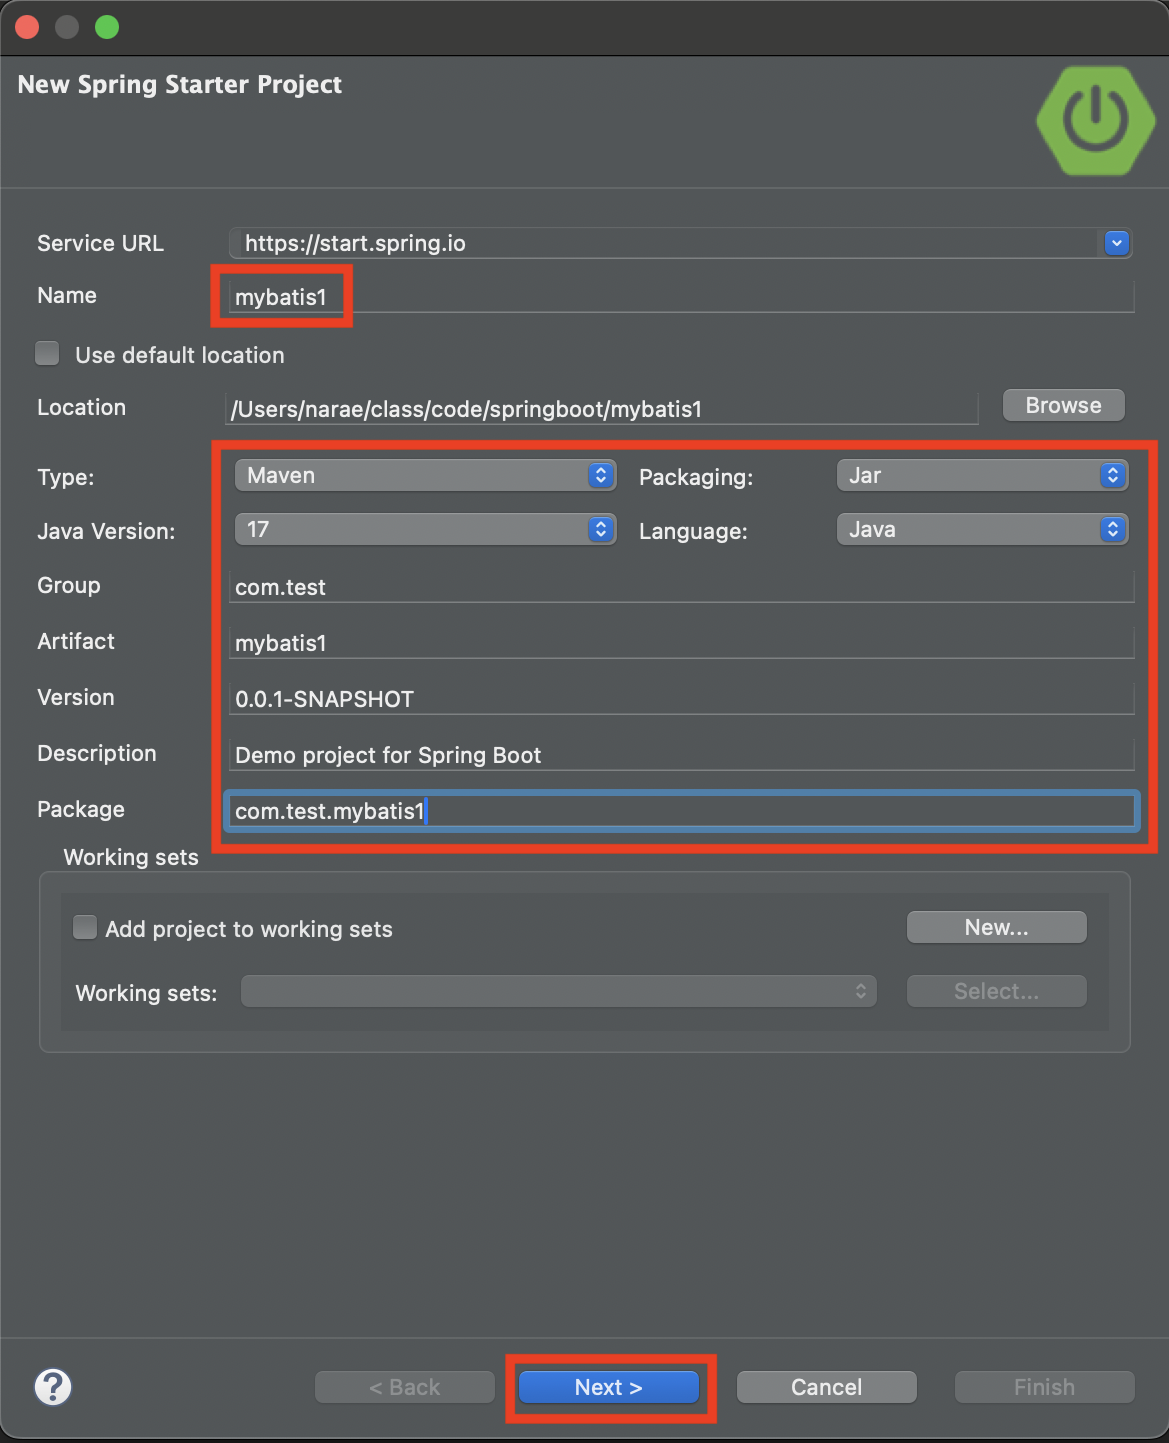Image resolution: width=1169 pixels, height=1443 pixels.
Task: Open the Type dropdown showing Maven
Action: (x=425, y=476)
